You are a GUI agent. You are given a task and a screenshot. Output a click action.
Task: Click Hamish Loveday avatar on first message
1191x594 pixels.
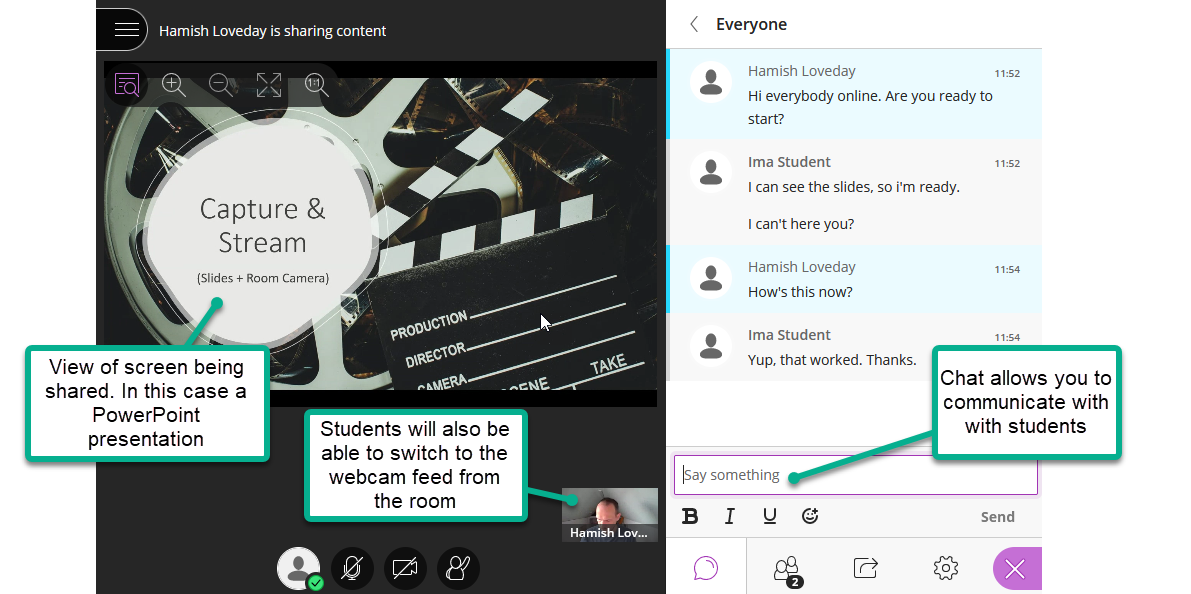pyautogui.click(x=711, y=81)
